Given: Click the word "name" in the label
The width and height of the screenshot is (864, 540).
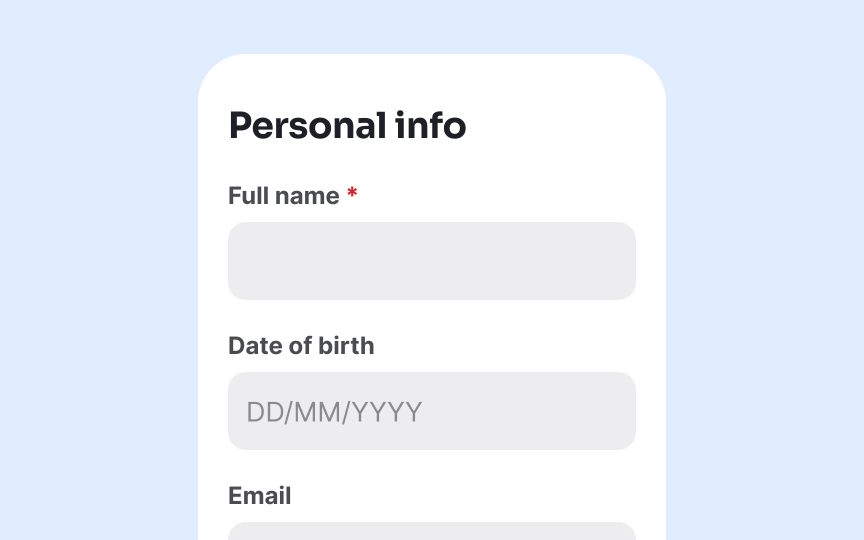Looking at the screenshot, I should pos(307,196).
